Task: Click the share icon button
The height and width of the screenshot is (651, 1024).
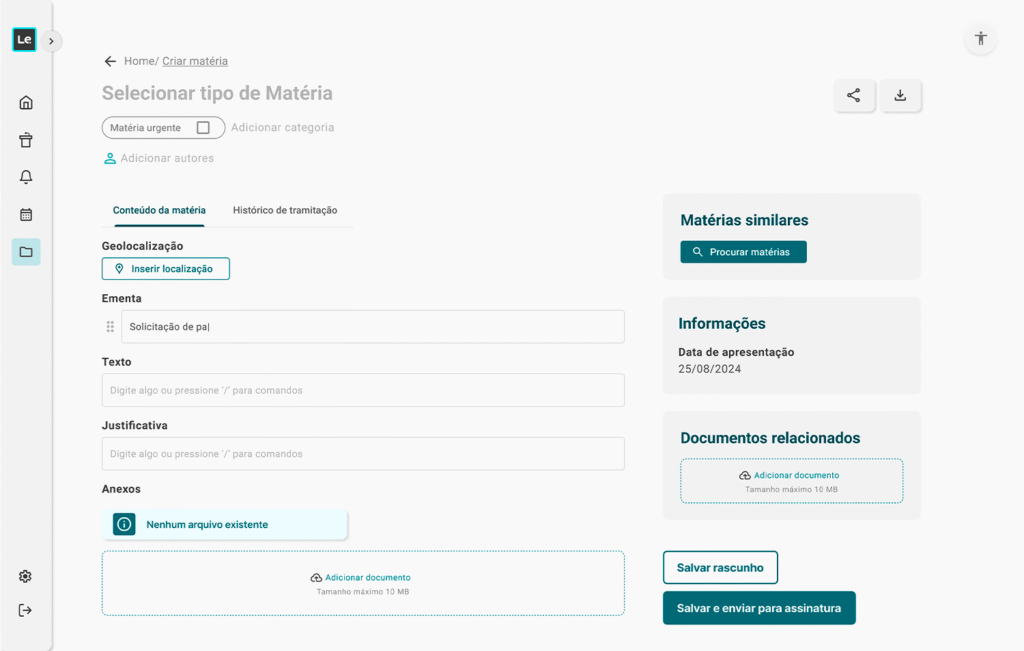Action: pyautogui.click(x=854, y=95)
